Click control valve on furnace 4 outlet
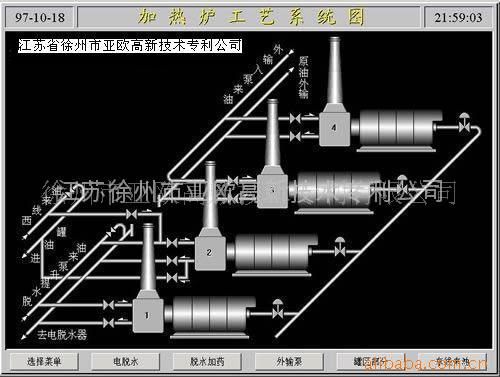Screen dimensions: 500x377 464,124
